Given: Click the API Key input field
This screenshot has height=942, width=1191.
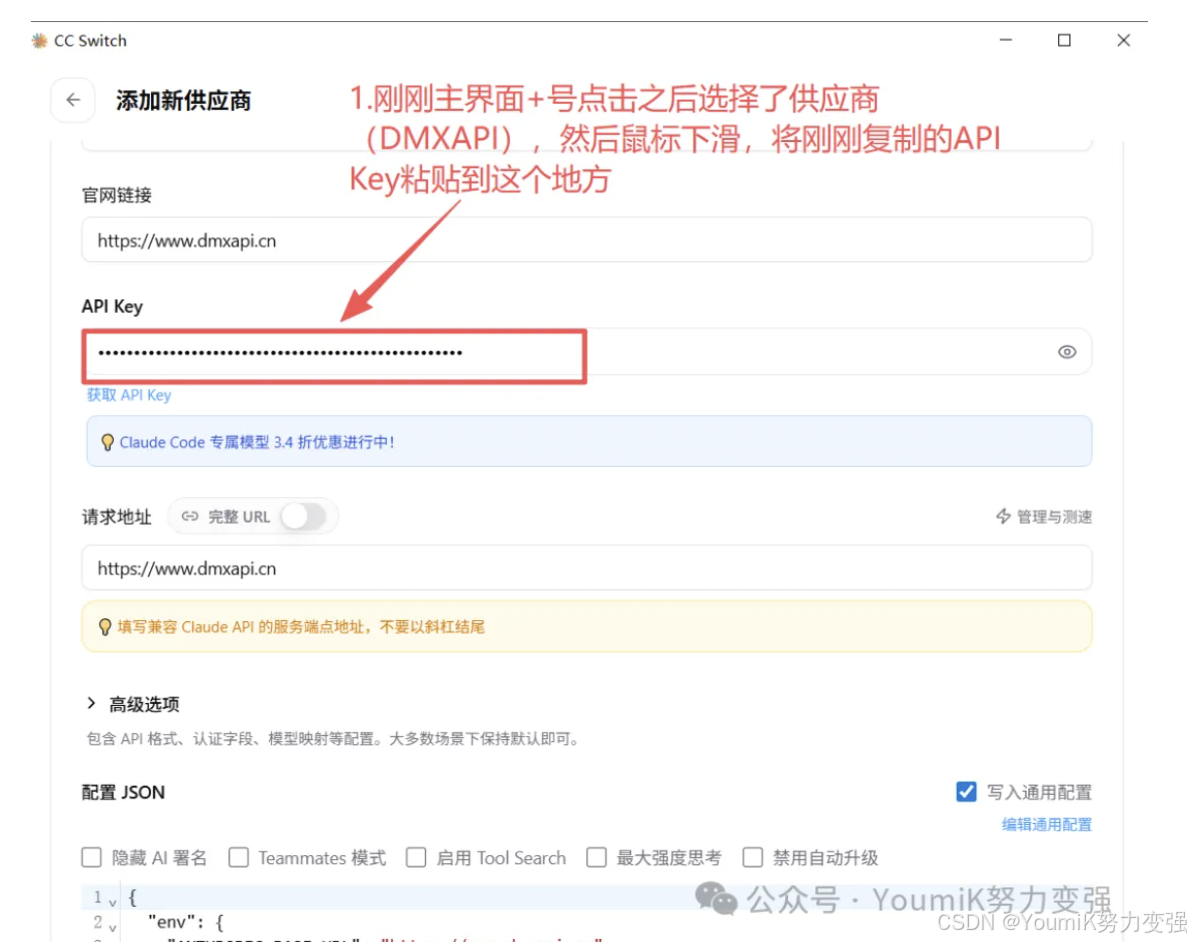Looking at the screenshot, I should click(x=586, y=352).
